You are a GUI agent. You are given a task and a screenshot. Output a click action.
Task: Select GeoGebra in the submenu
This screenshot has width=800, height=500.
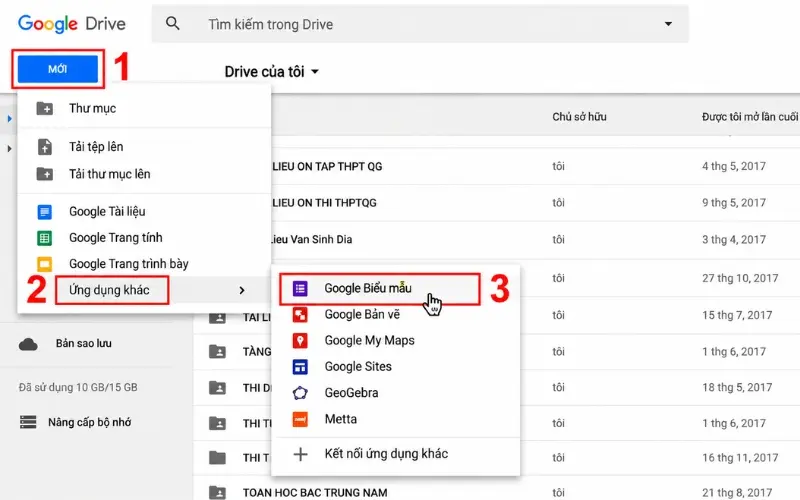pos(395,393)
